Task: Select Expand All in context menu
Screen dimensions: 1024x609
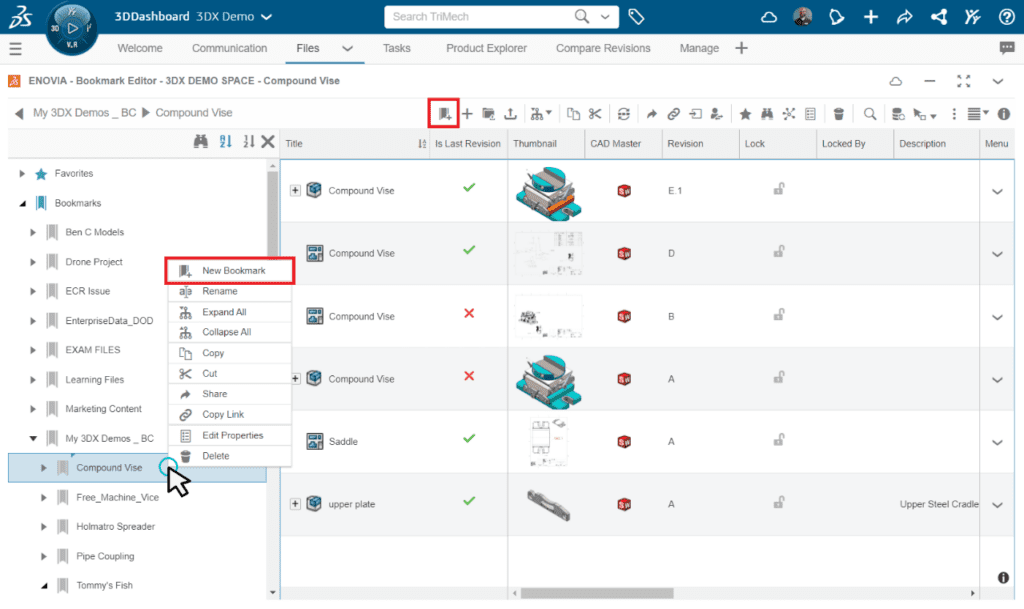Action: (x=229, y=312)
